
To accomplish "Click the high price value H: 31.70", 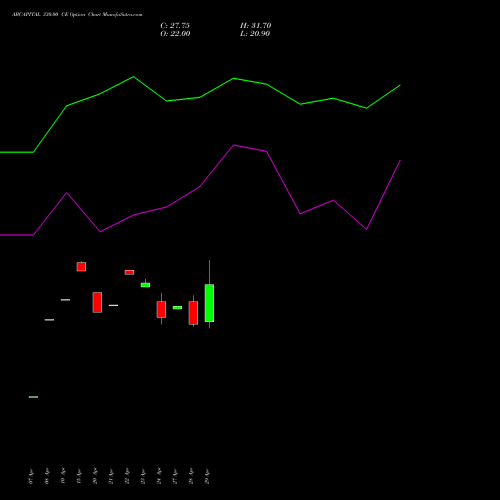I will [256, 26].
